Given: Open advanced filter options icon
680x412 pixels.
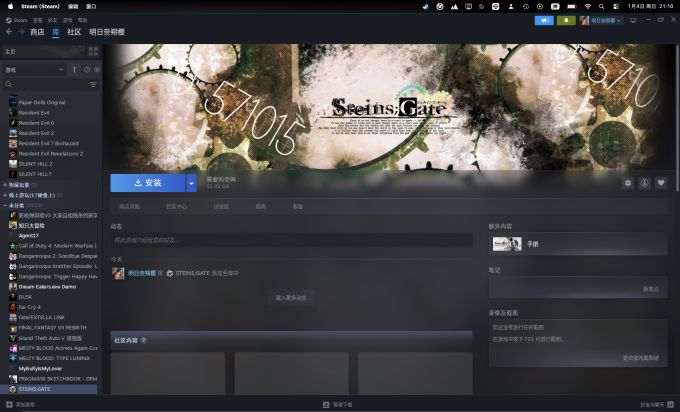Looking at the screenshot, I should coord(93,84).
